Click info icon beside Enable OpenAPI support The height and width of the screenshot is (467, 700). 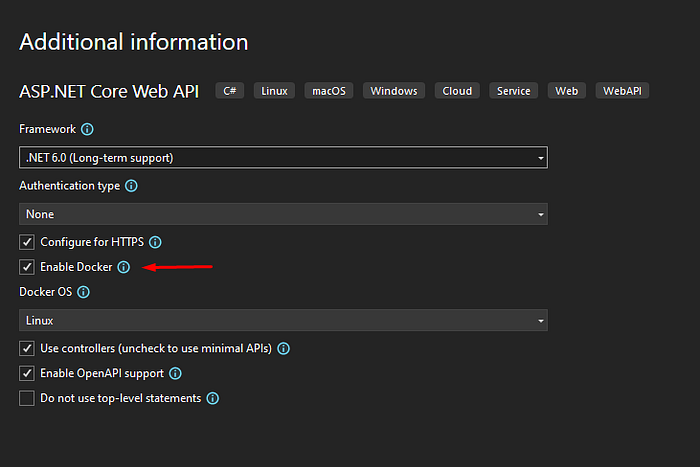coord(175,373)
